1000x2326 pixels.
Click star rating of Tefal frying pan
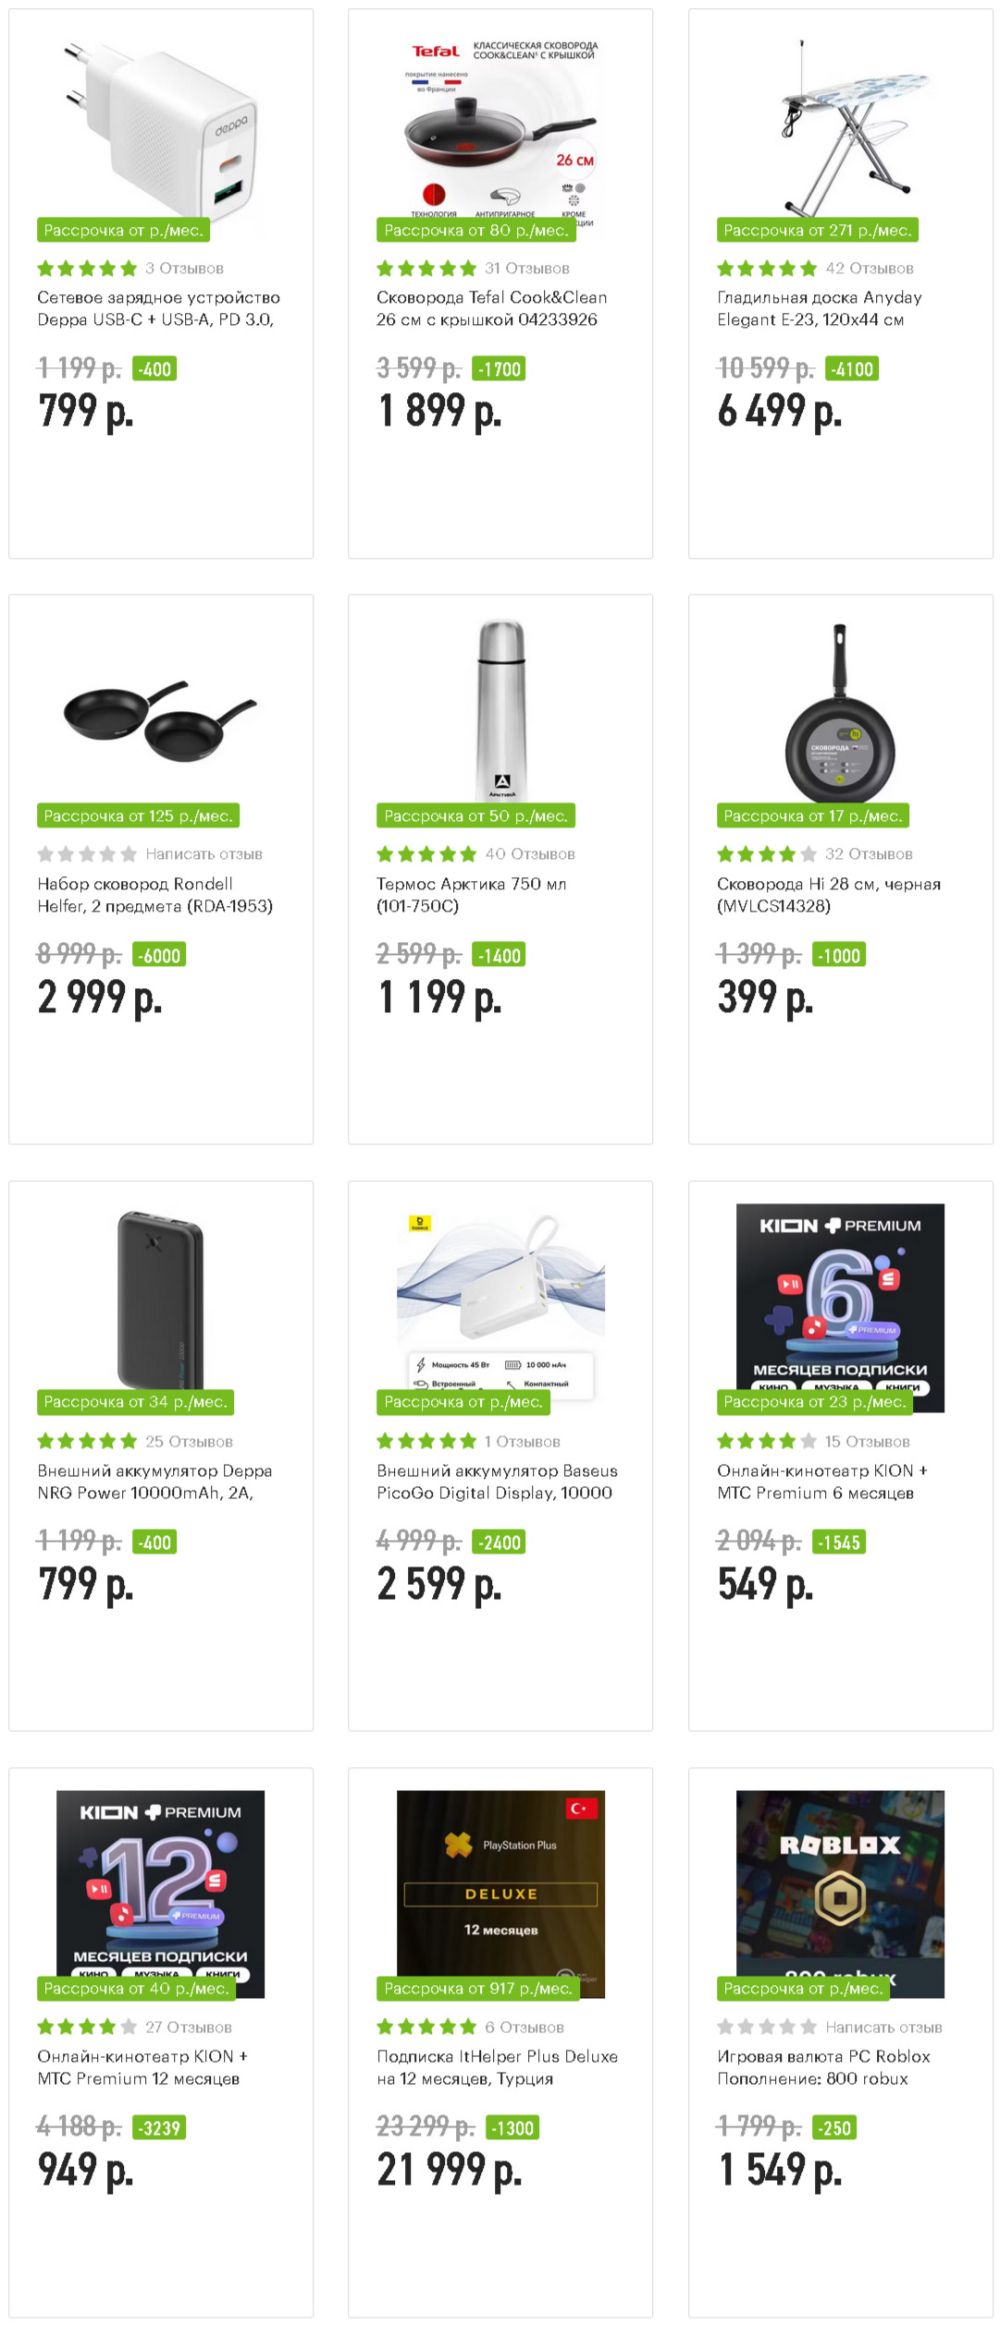(427, 268)
